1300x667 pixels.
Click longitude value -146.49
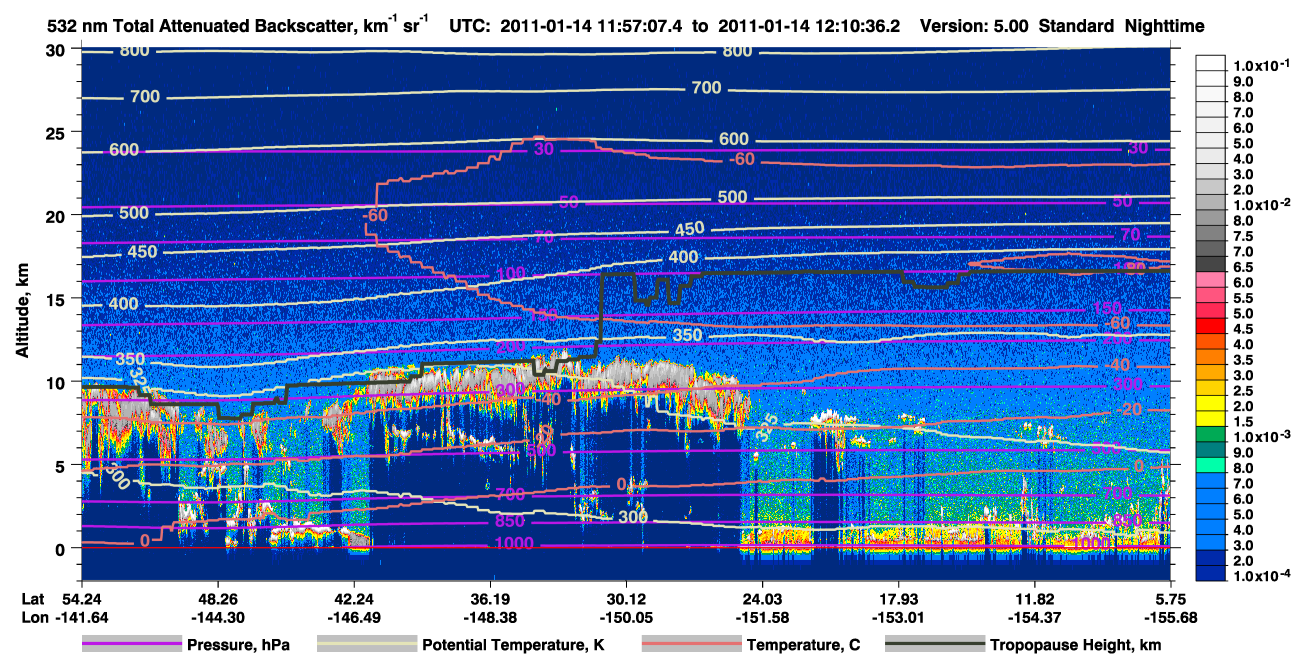point(354,617)
